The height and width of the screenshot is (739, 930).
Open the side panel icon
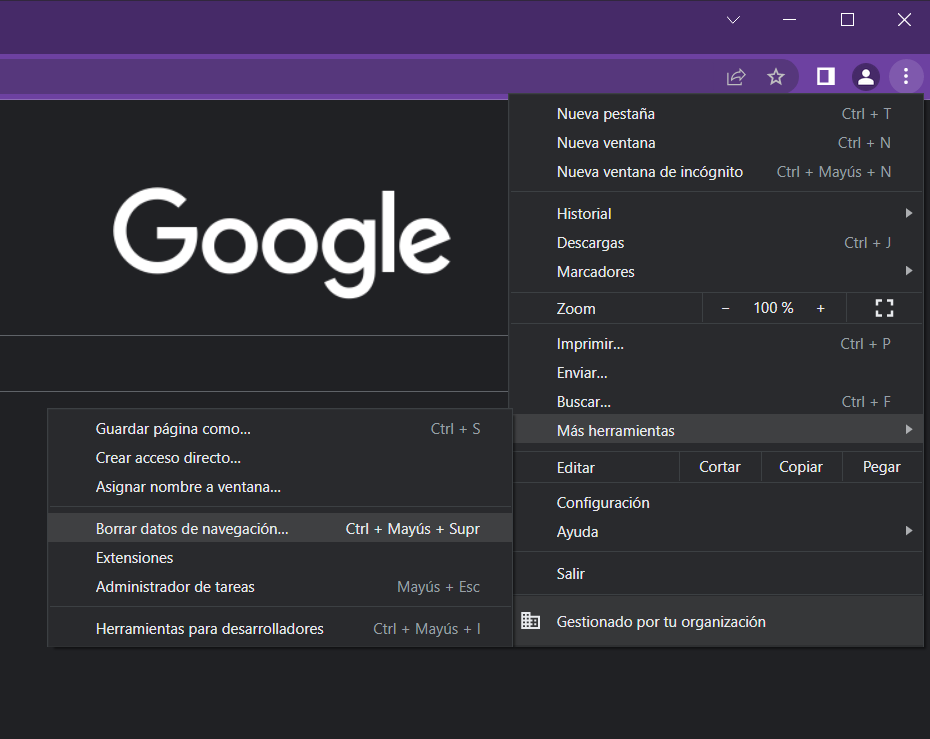tap(826, 77)
